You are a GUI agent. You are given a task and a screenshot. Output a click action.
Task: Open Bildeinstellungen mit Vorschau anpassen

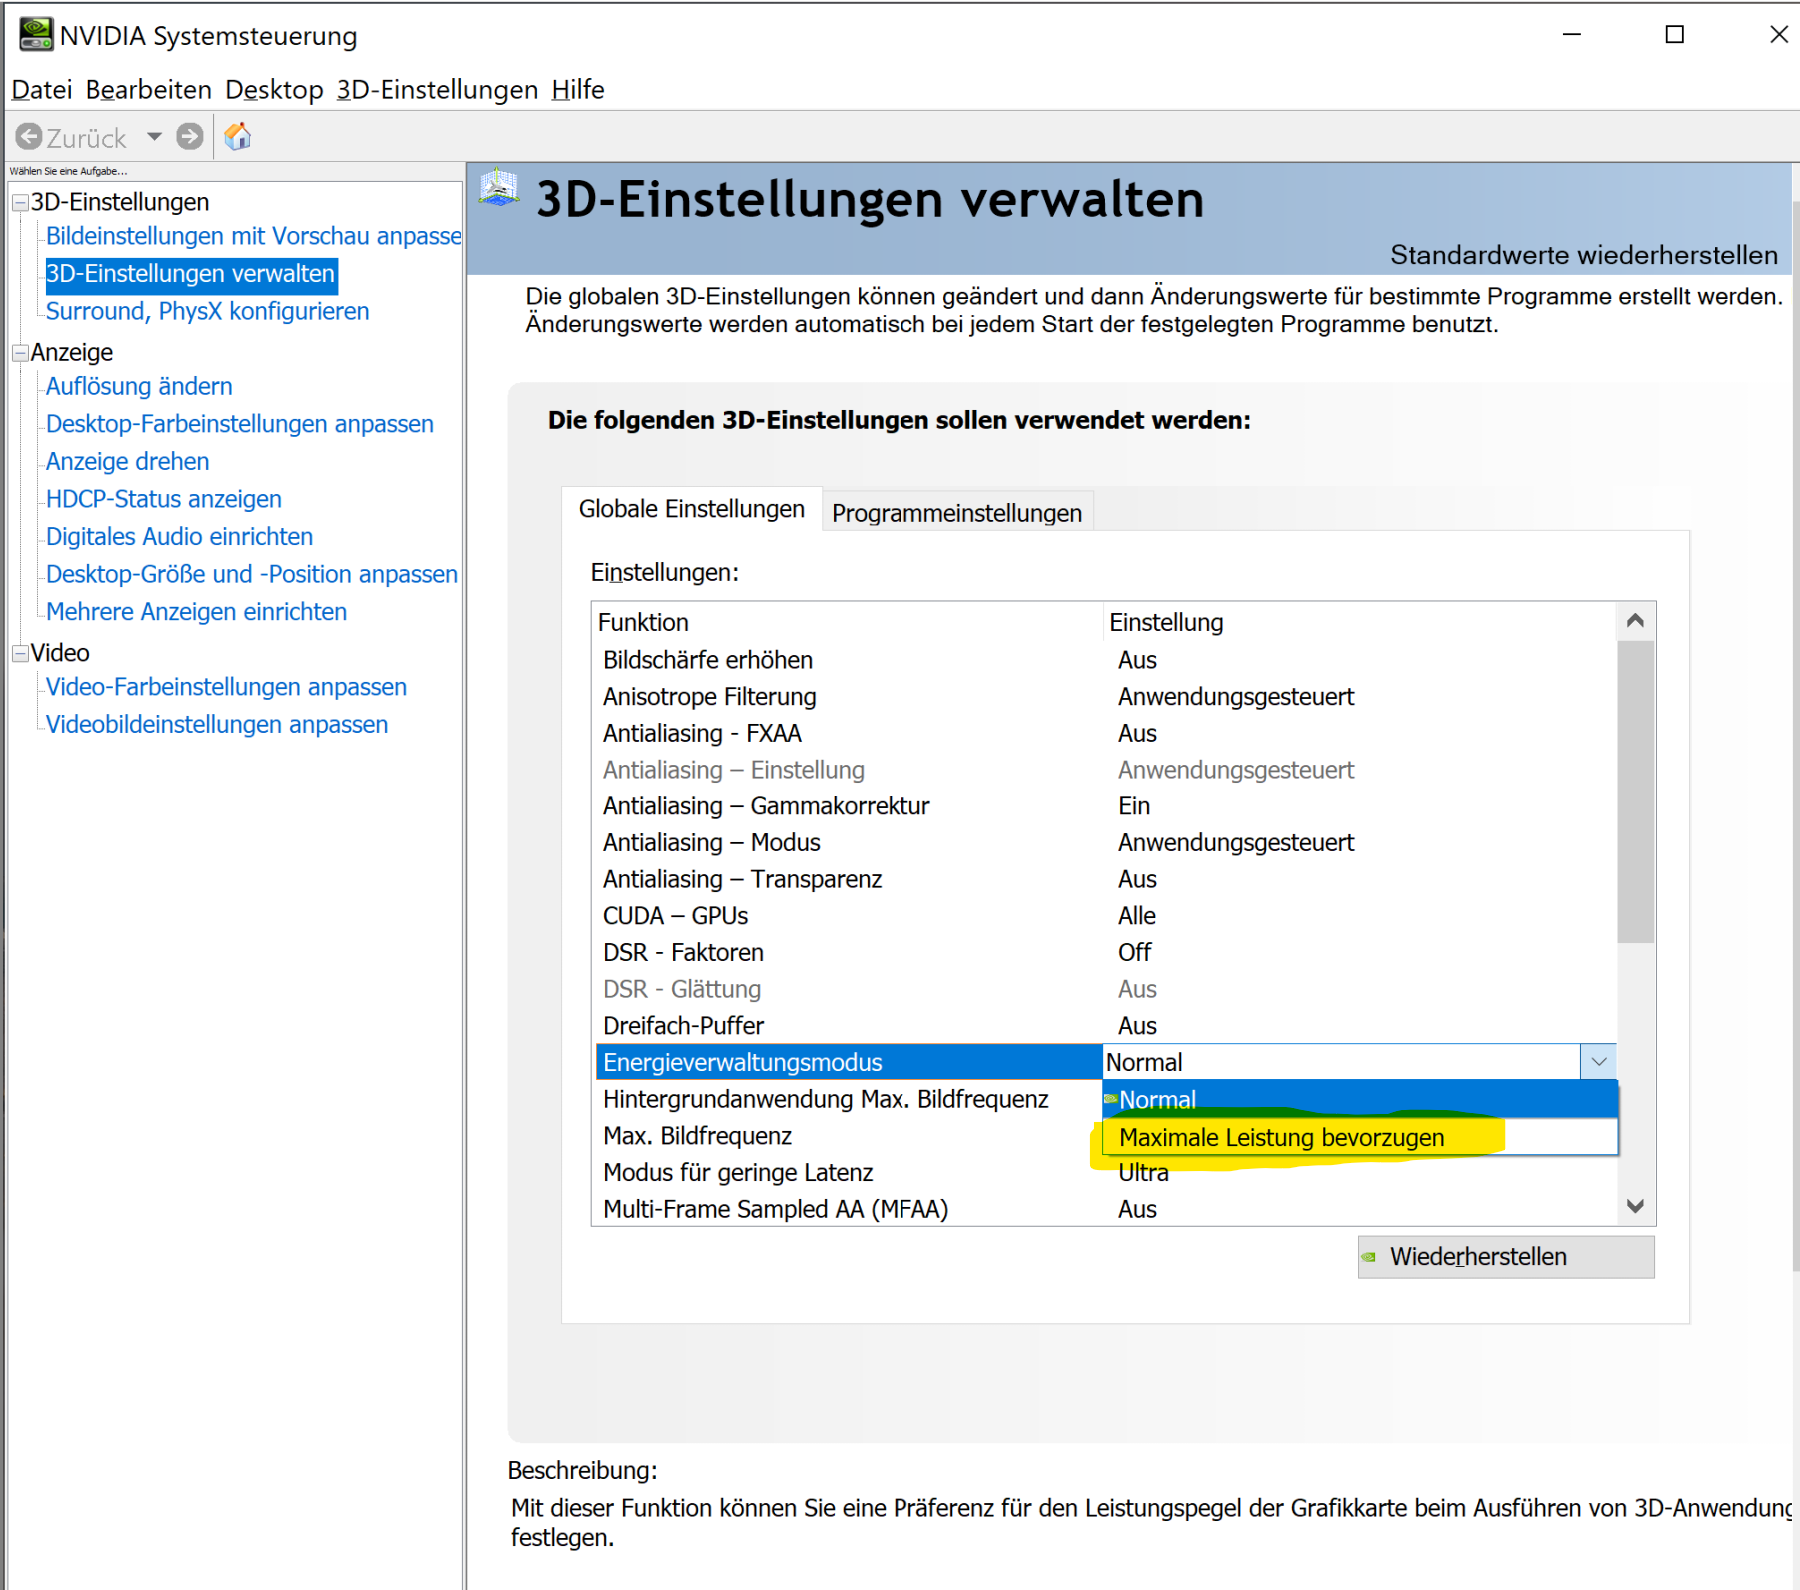pyautogui.click(x=254, y=236)
